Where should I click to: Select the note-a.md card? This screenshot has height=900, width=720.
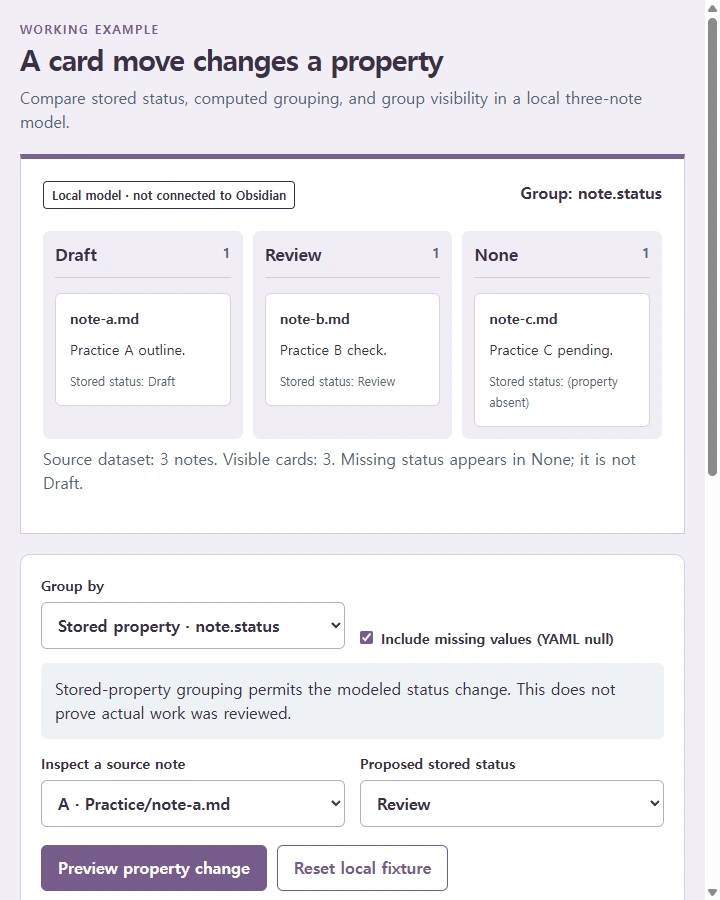pos(143,350)
